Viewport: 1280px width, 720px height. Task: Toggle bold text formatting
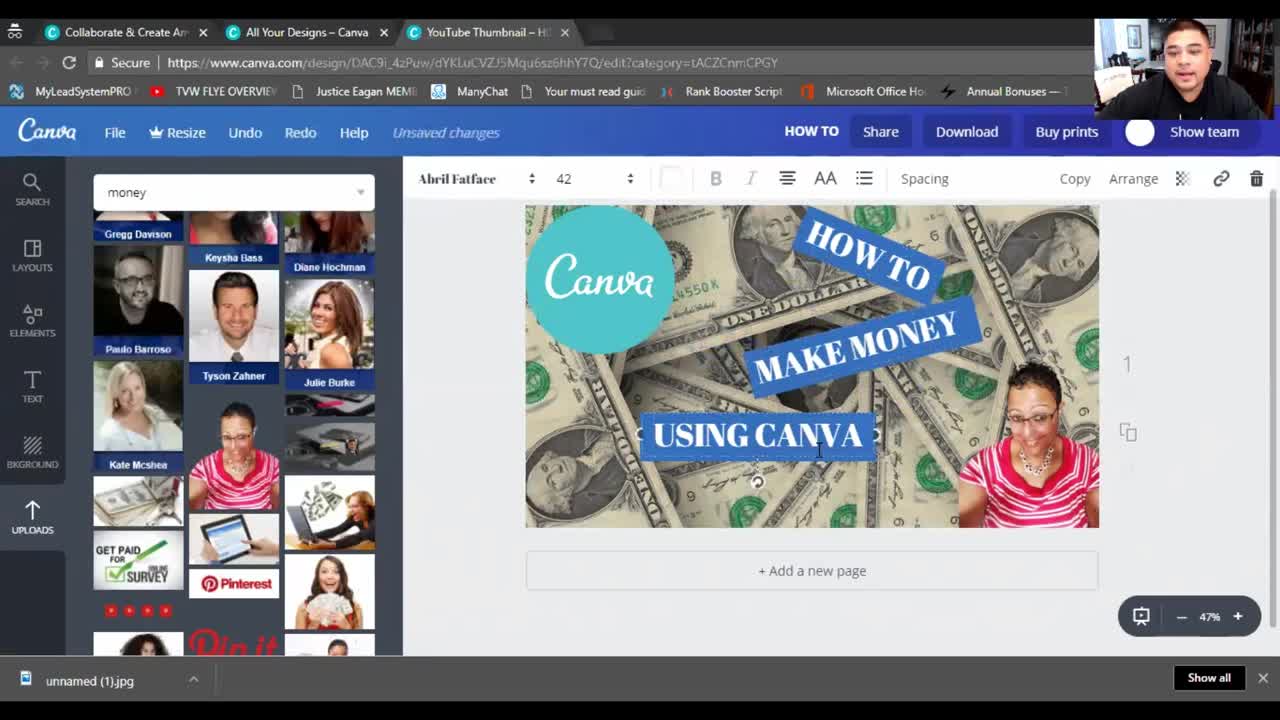point(715,179)
